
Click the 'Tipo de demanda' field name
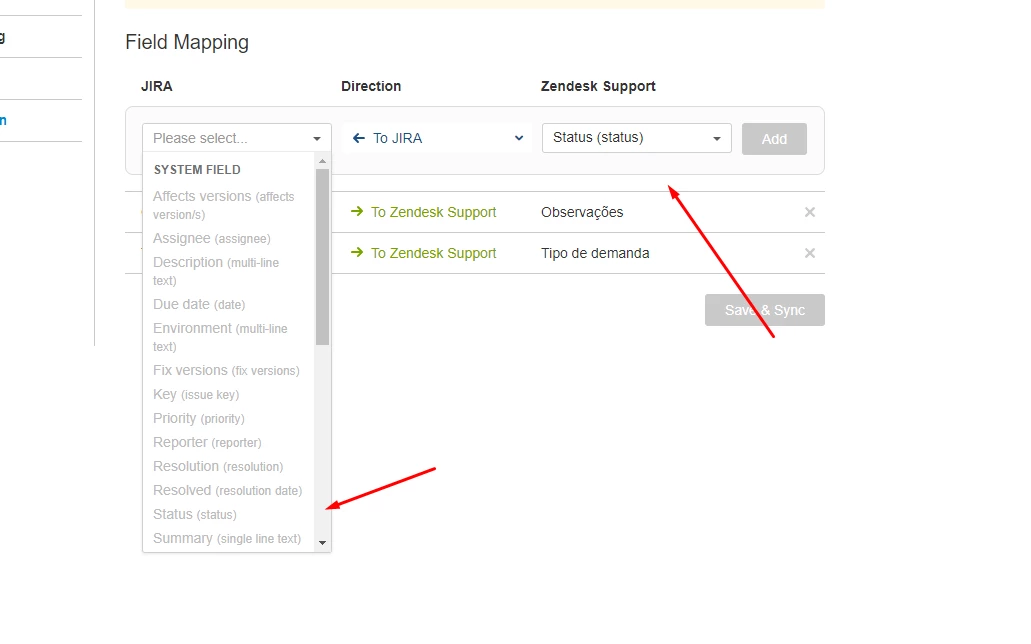click(x=595, y=253)
